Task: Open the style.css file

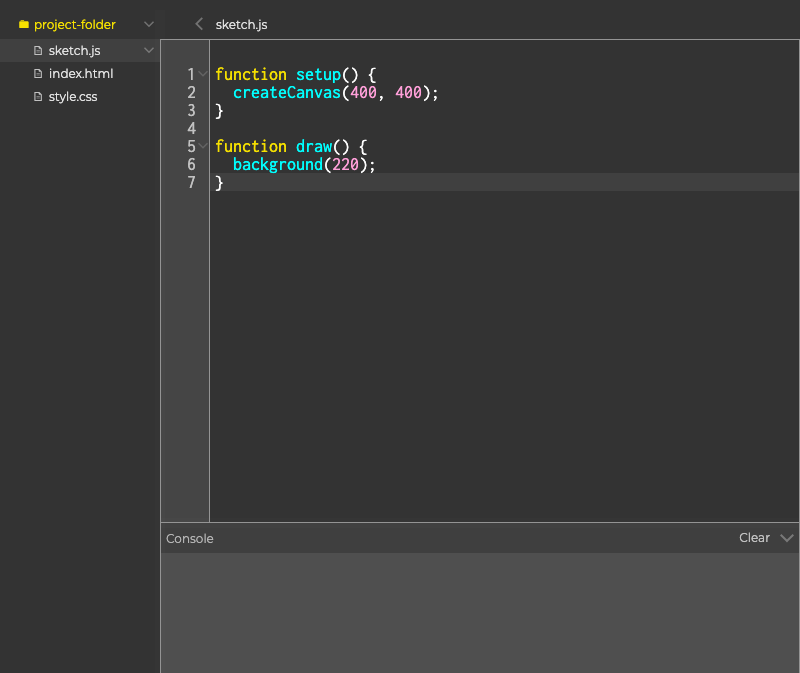Action: tap(73, 97)
